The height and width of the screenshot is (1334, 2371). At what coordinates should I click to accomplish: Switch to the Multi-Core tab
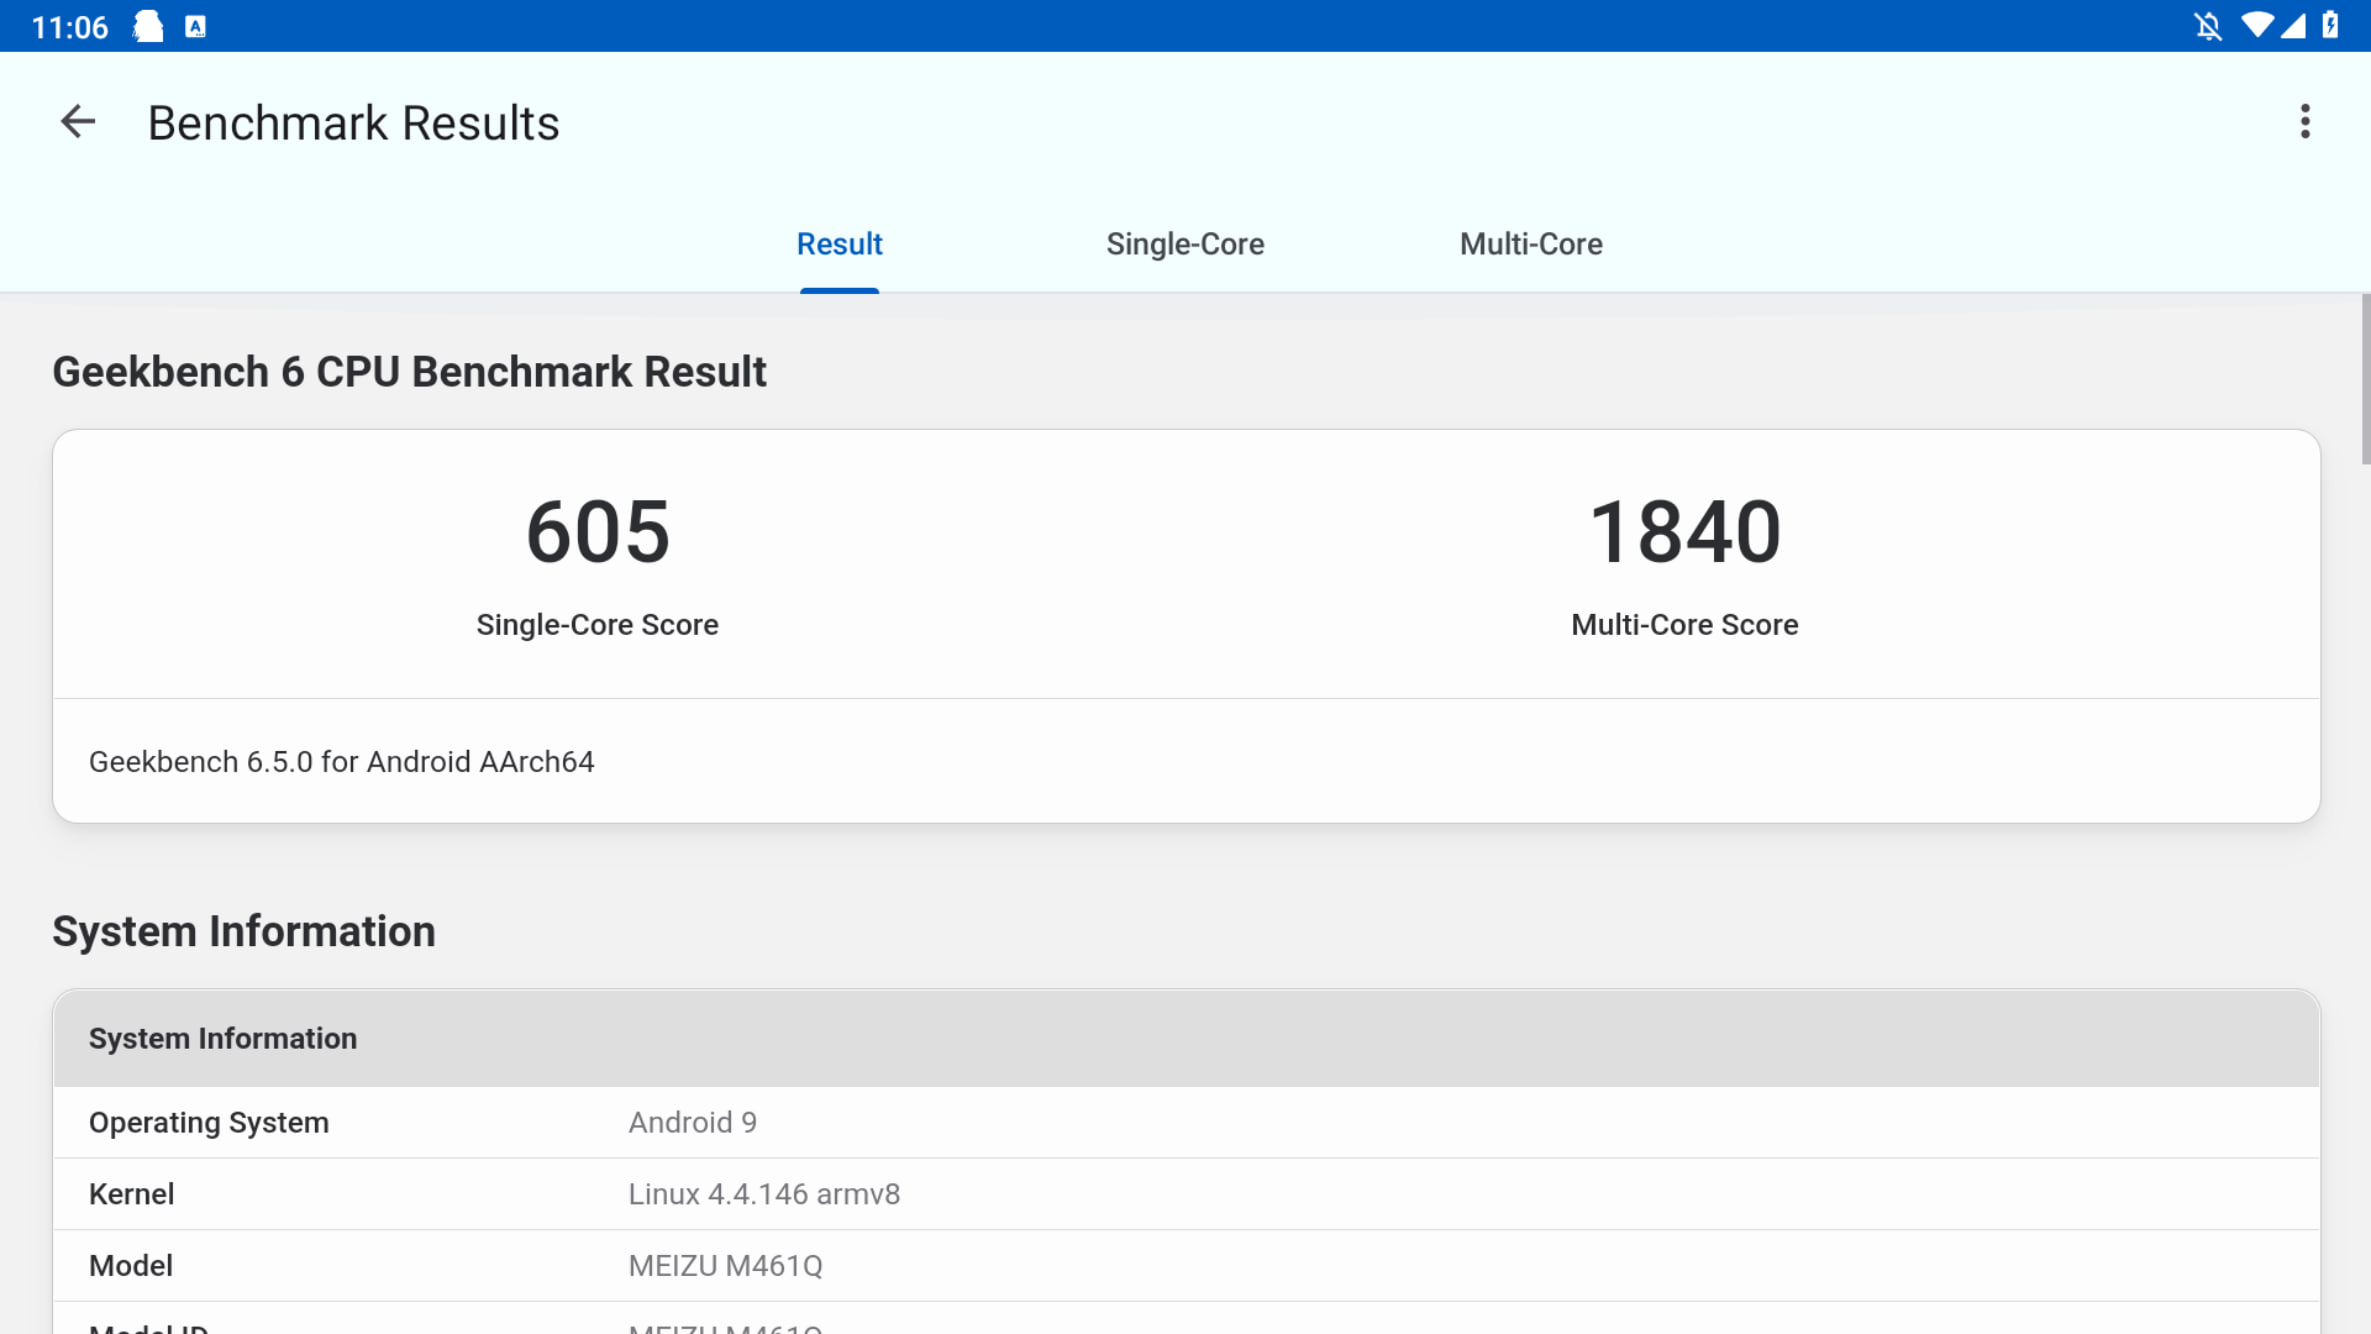pos(1531,244)
